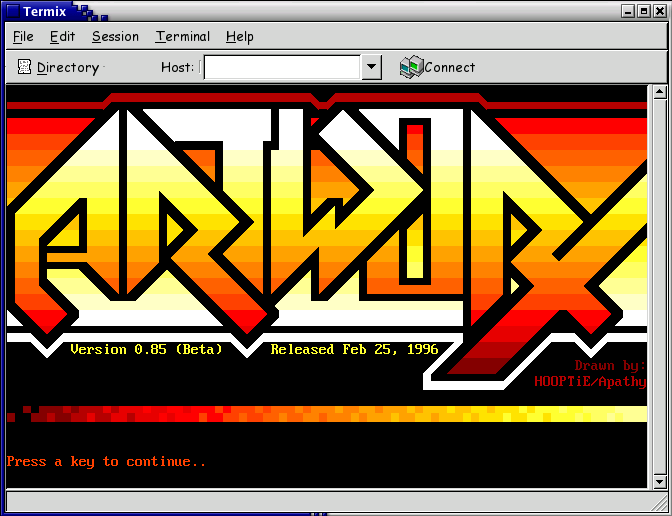Click the Directory button label
Image resolution: width=672 pixels, height=516 pixels.
pos(68,68)
